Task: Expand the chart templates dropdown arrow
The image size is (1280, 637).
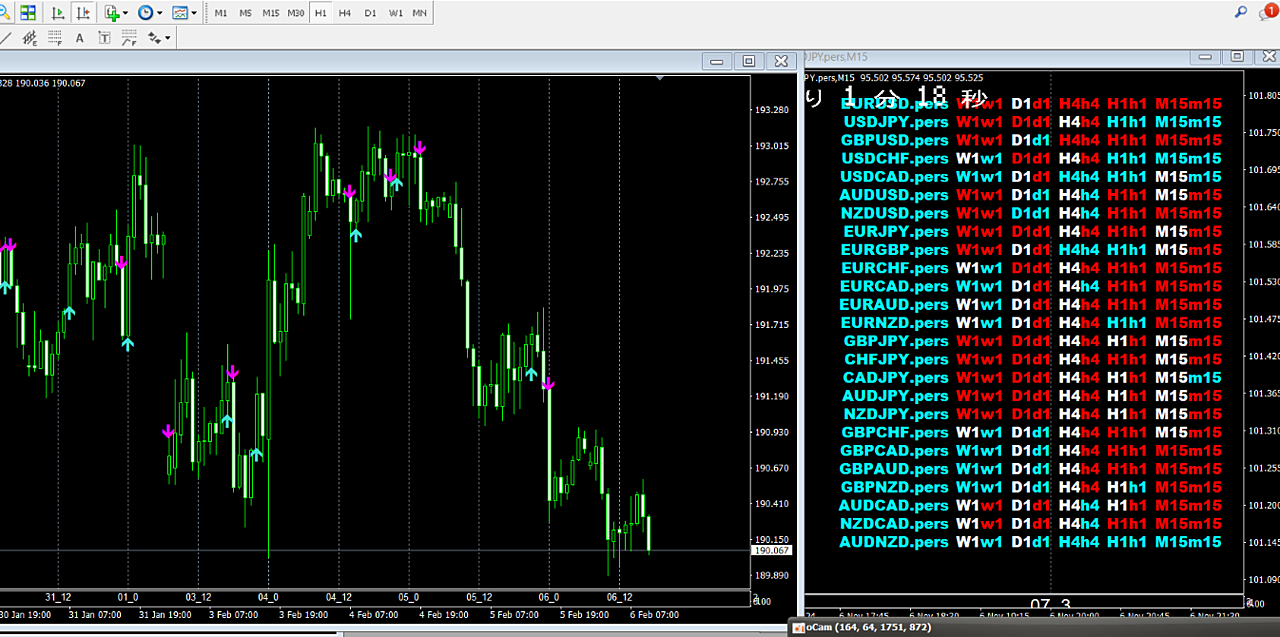Action: click(x=193, y=13)
